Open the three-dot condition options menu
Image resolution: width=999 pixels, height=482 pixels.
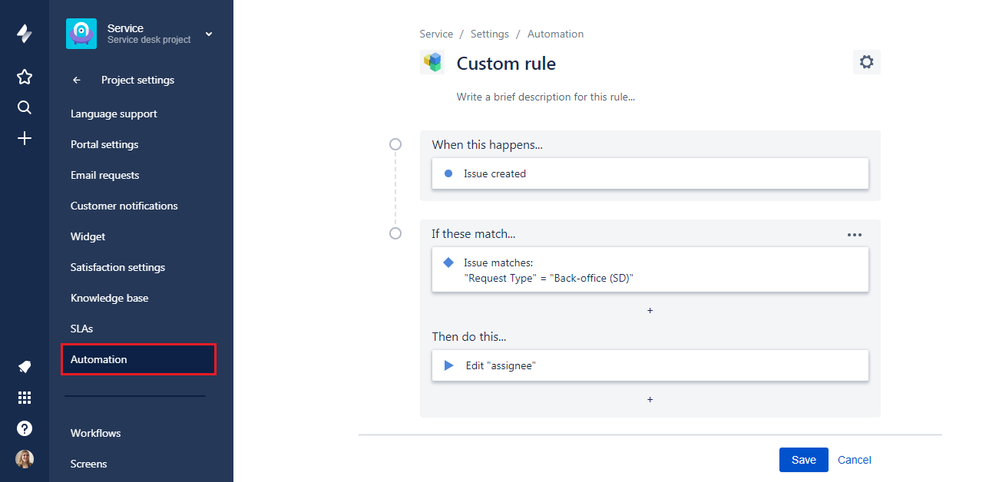click(x=854, y=234)
